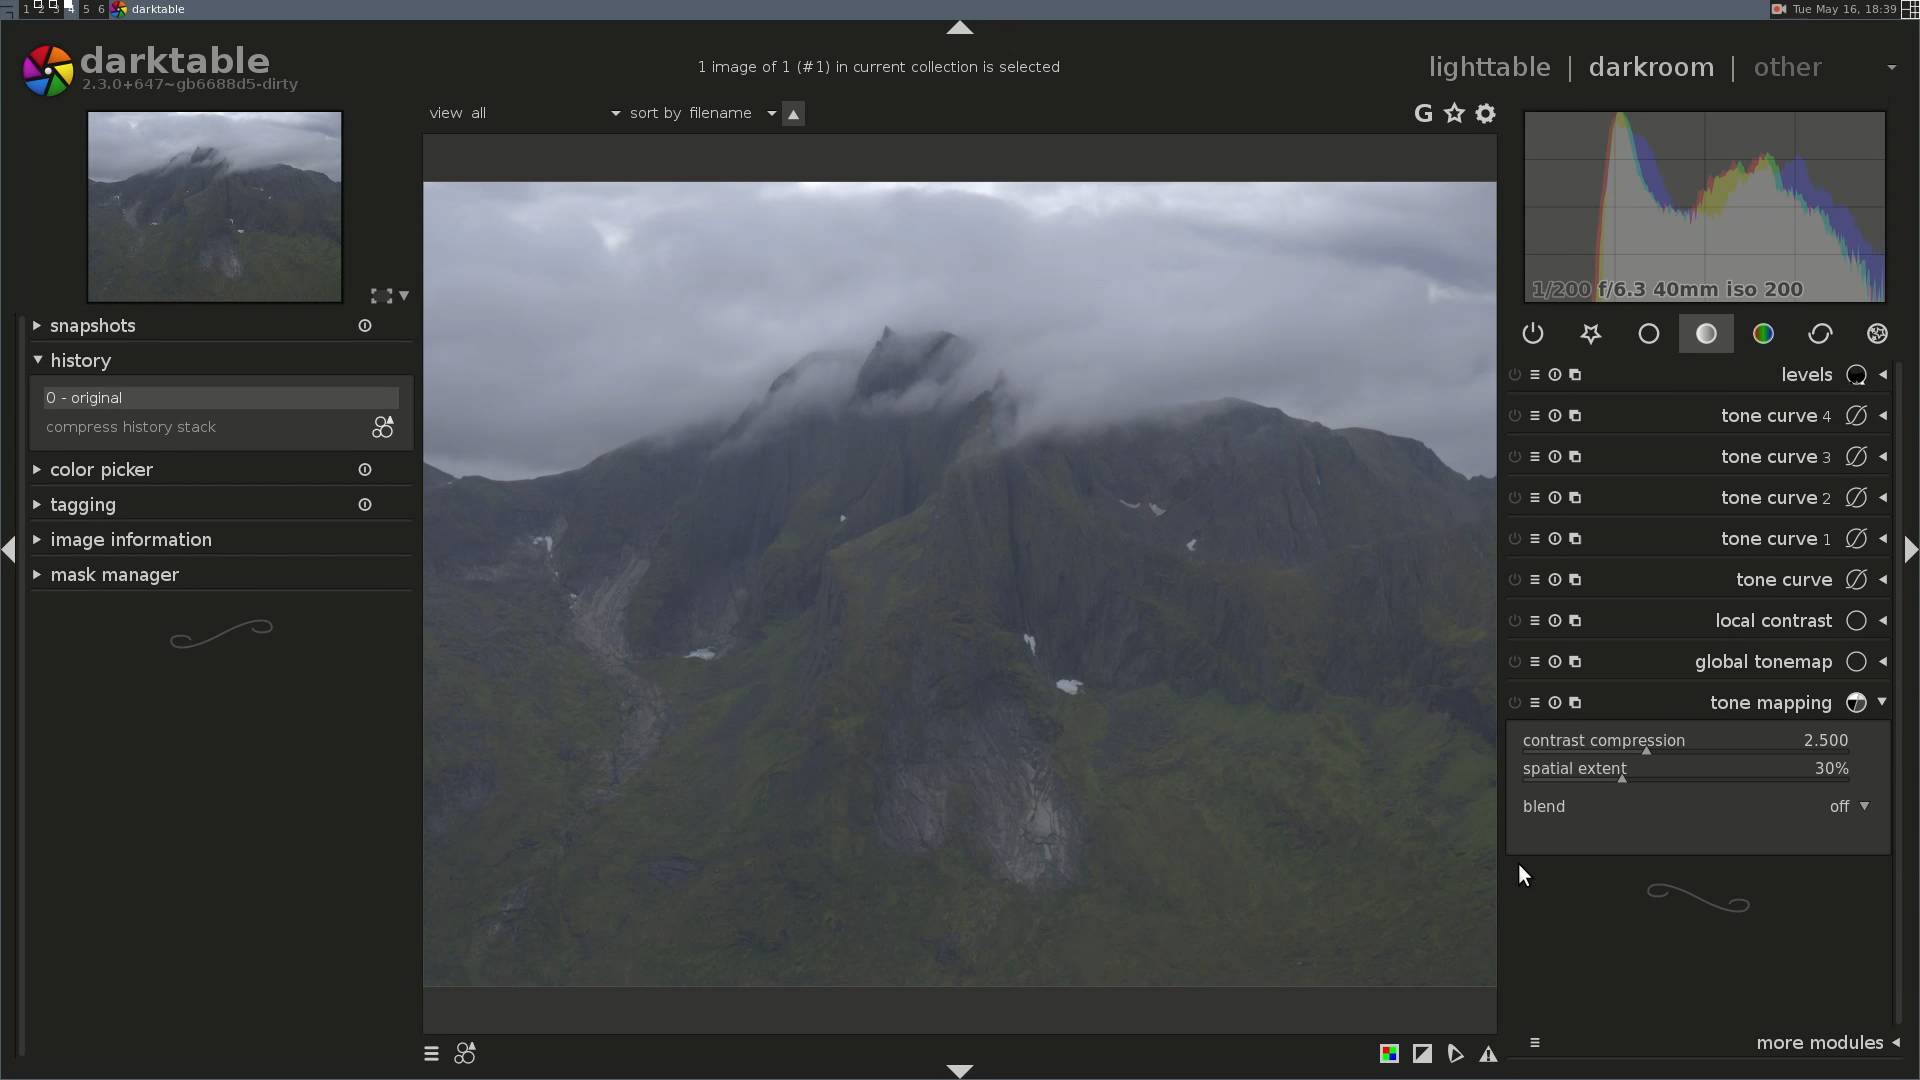The image size is (1920, 1080).
Task: Open the gear preferences icon
Action: 1486,114
